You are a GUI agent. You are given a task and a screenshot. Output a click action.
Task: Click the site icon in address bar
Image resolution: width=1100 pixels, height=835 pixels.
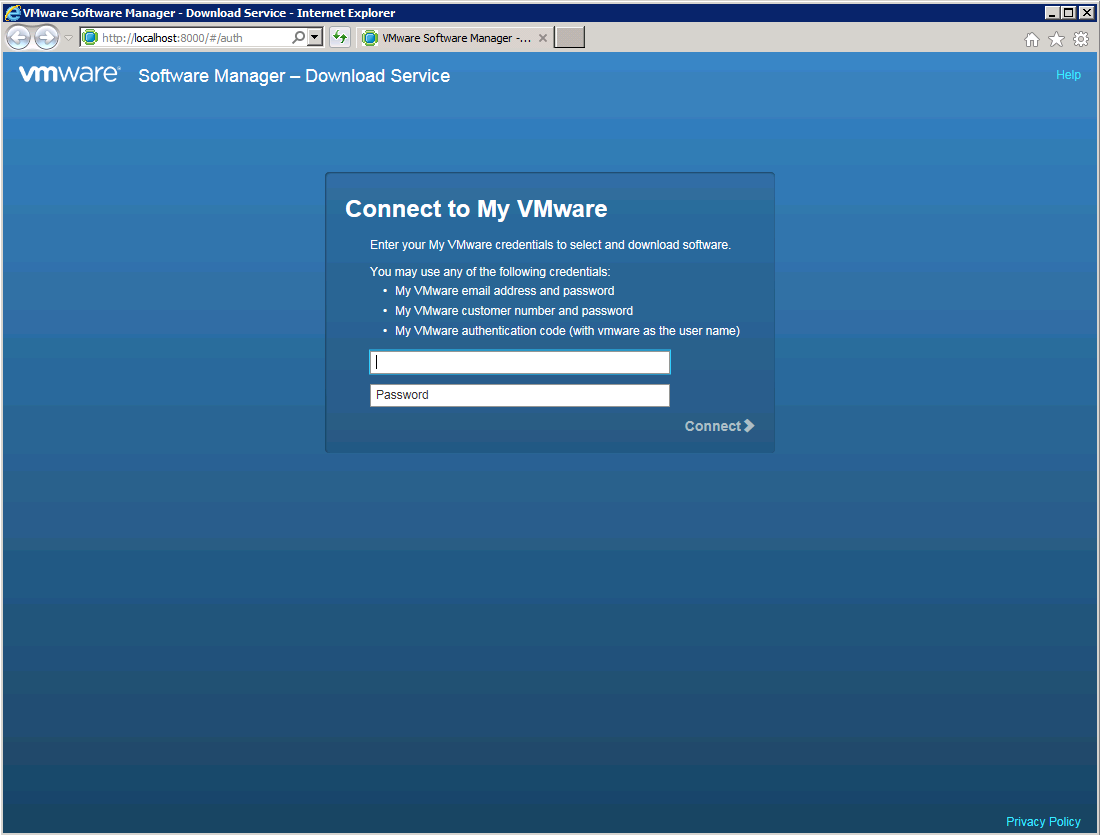[x=91, y=38]
